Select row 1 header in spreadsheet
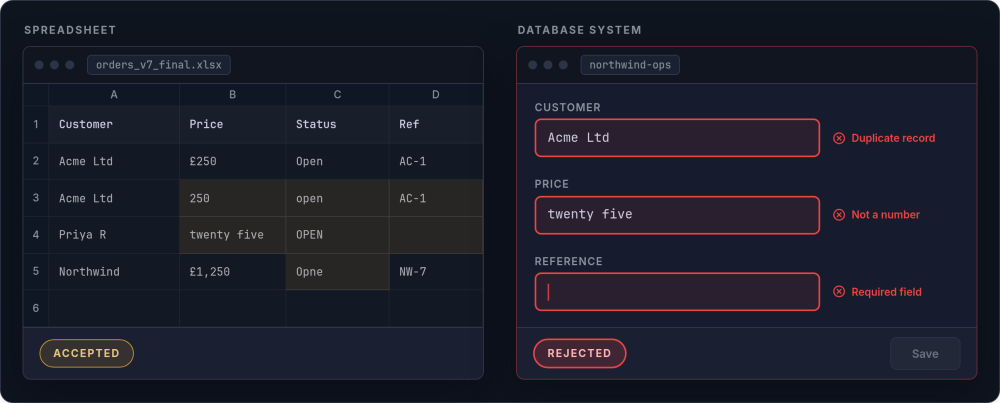 pyautogui.click(x=36, y=124)
